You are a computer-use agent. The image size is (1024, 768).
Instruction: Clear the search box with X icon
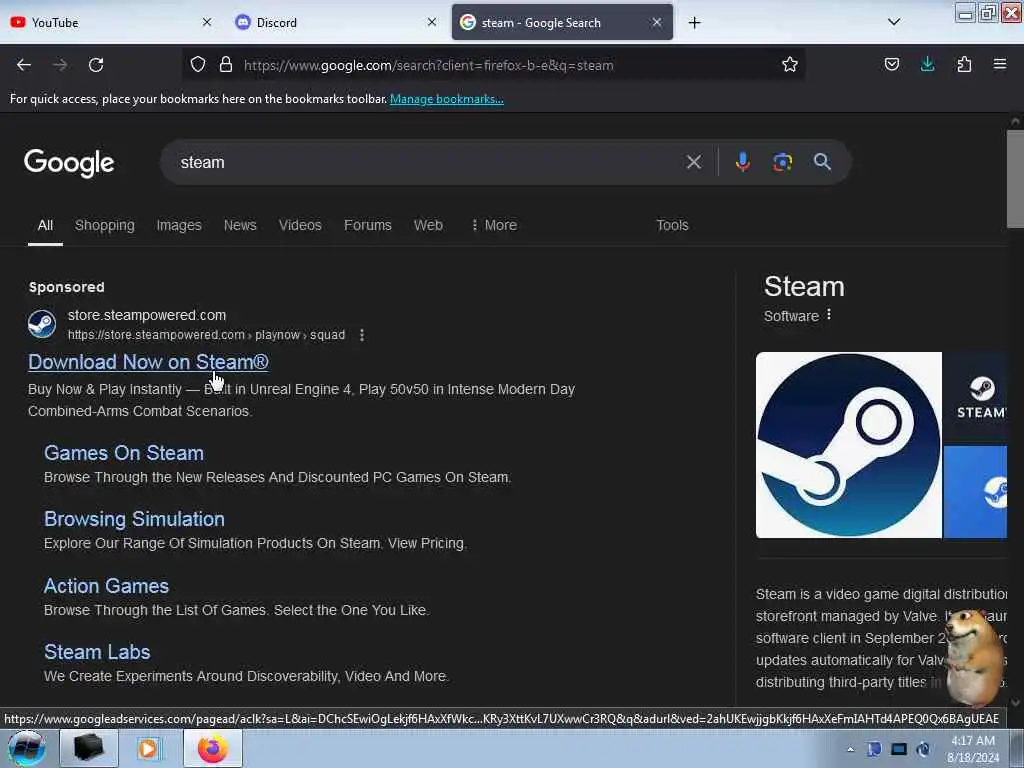(x=694, y=162)
